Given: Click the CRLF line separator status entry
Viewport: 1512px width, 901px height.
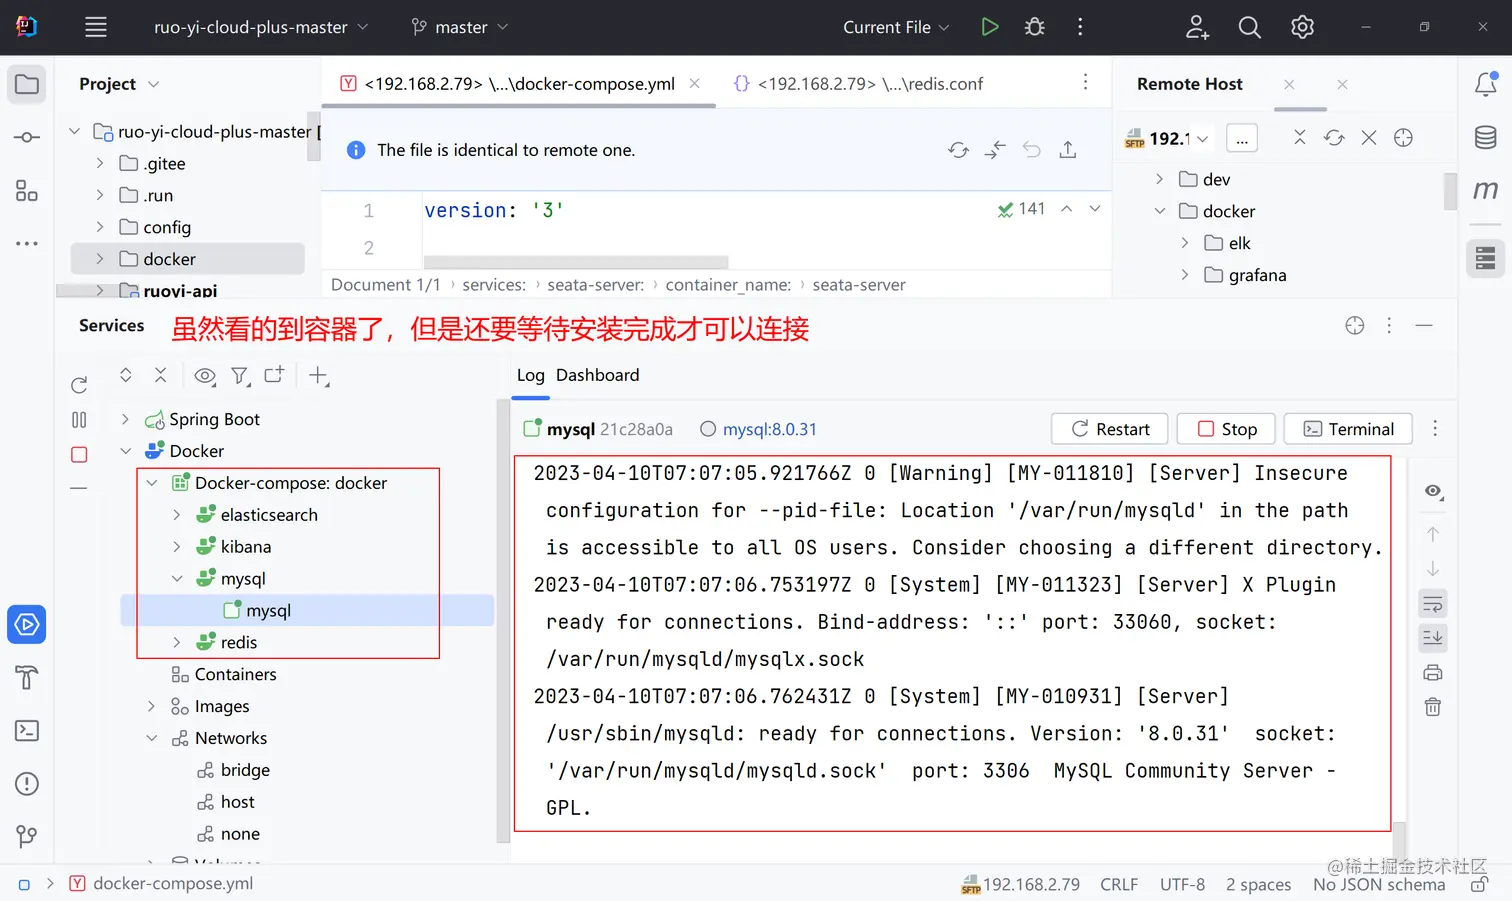Looking at the screenshot, I should [1119, 884].
